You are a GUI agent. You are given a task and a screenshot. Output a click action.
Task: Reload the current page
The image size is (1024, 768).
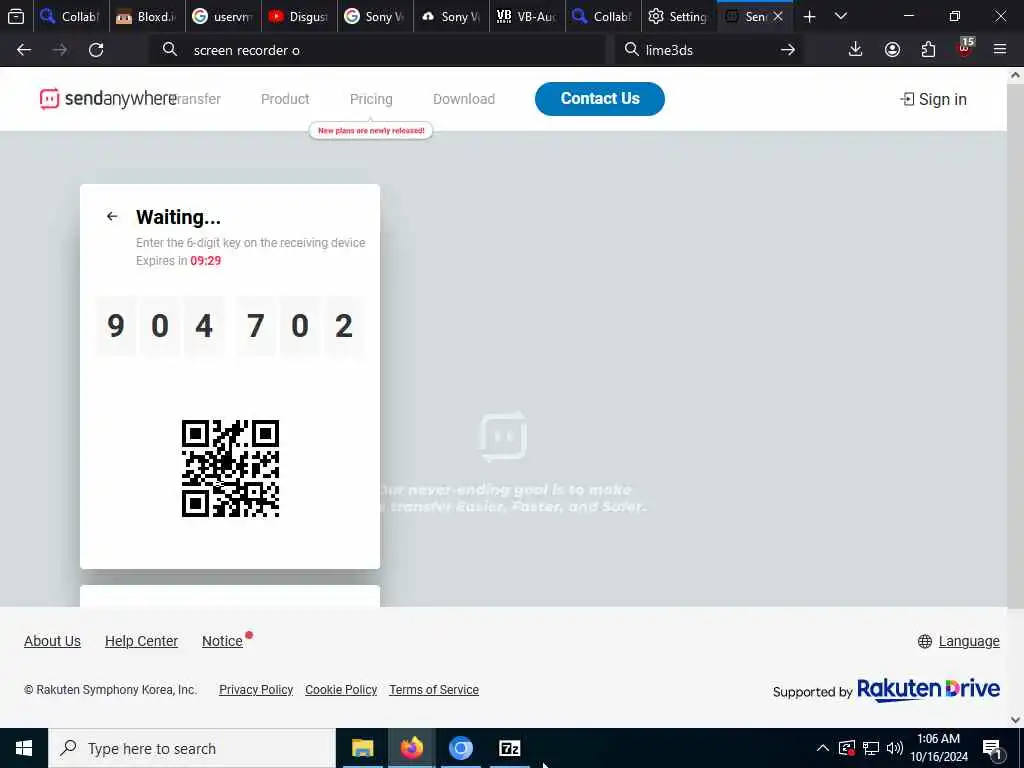coord(96,50)
